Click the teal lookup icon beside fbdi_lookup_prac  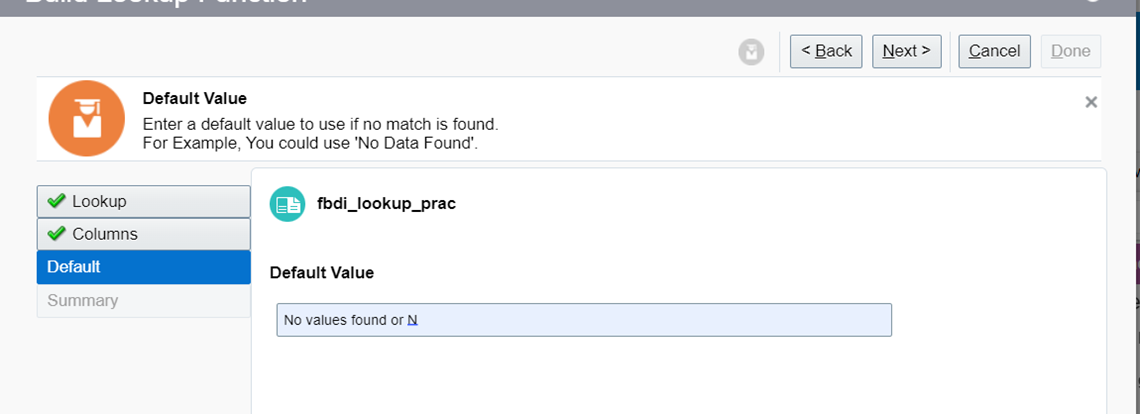(287, 204)
